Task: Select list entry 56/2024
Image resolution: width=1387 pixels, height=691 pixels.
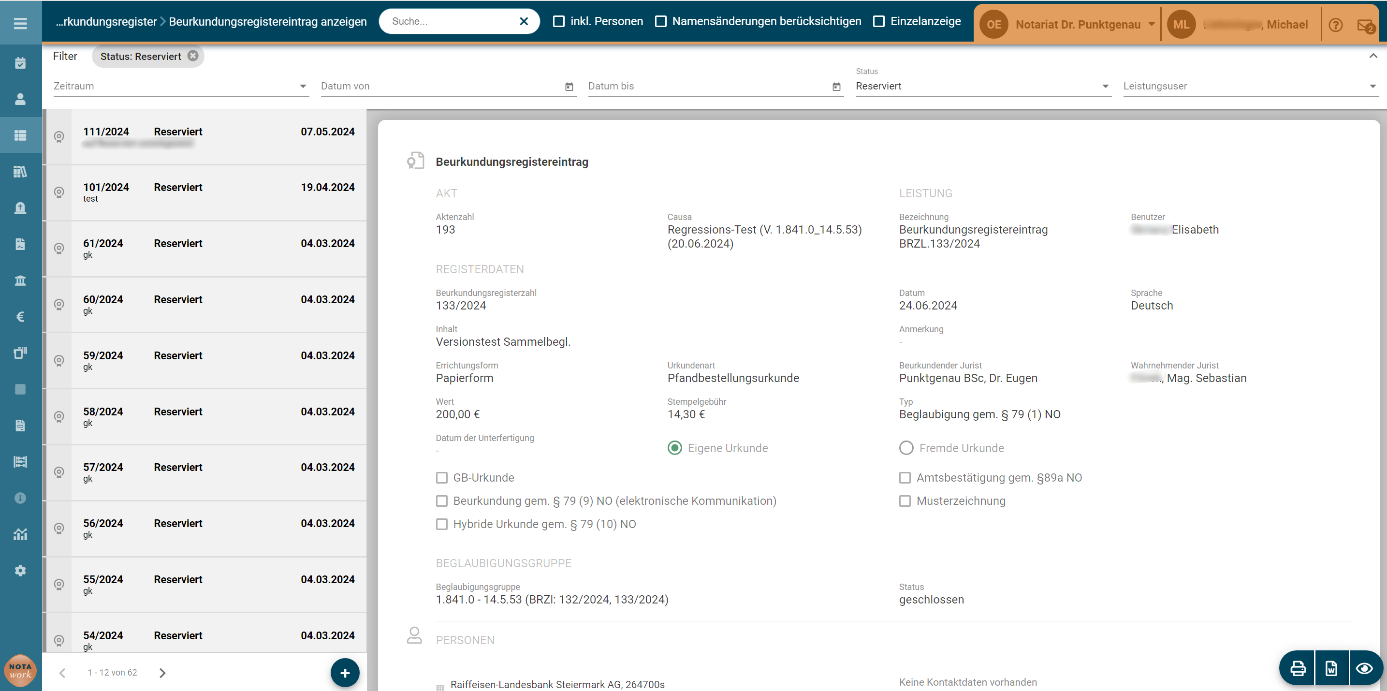Action: [x=205, y=529]
